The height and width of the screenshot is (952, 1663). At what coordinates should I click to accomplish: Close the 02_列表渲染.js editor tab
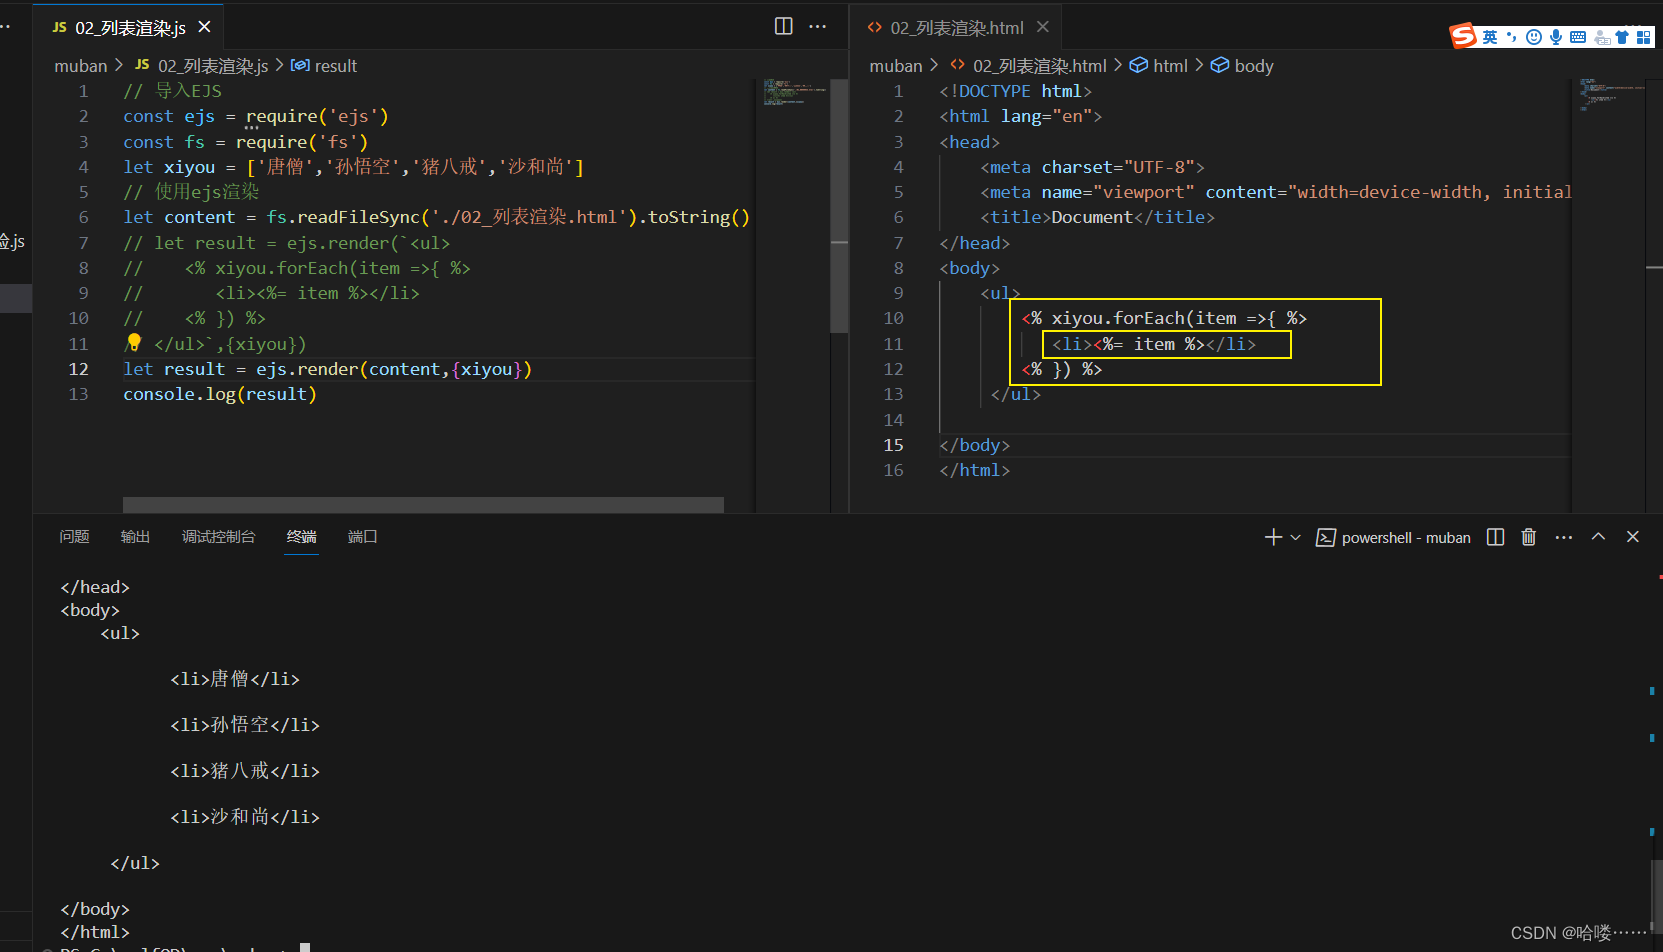coord(204,27)
